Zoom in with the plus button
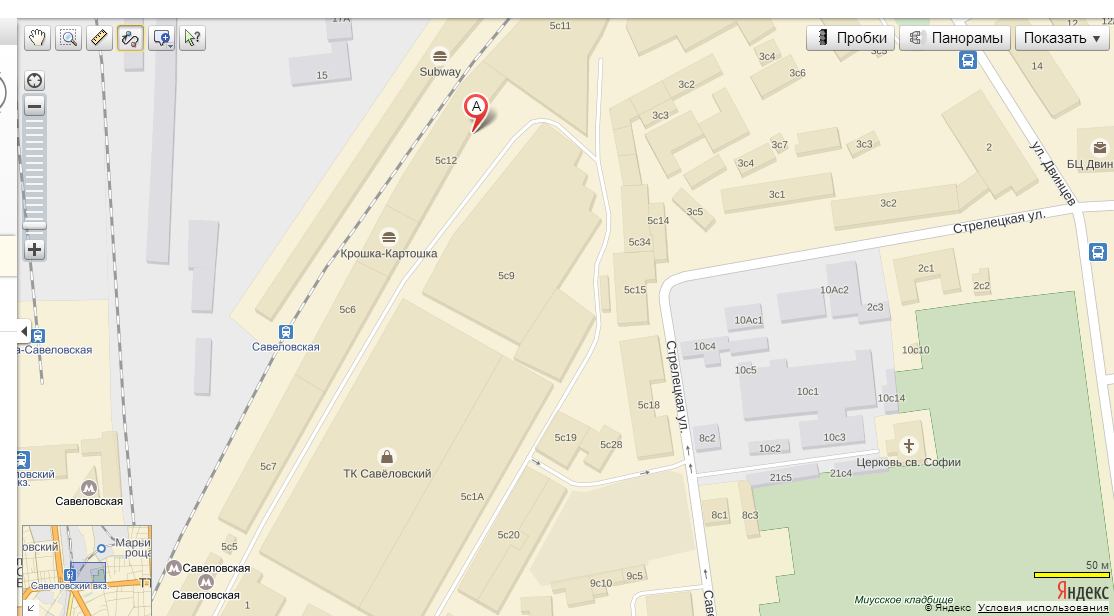Image resolution: width=1114 pixels, height=616 pixels. pos(35,249)
